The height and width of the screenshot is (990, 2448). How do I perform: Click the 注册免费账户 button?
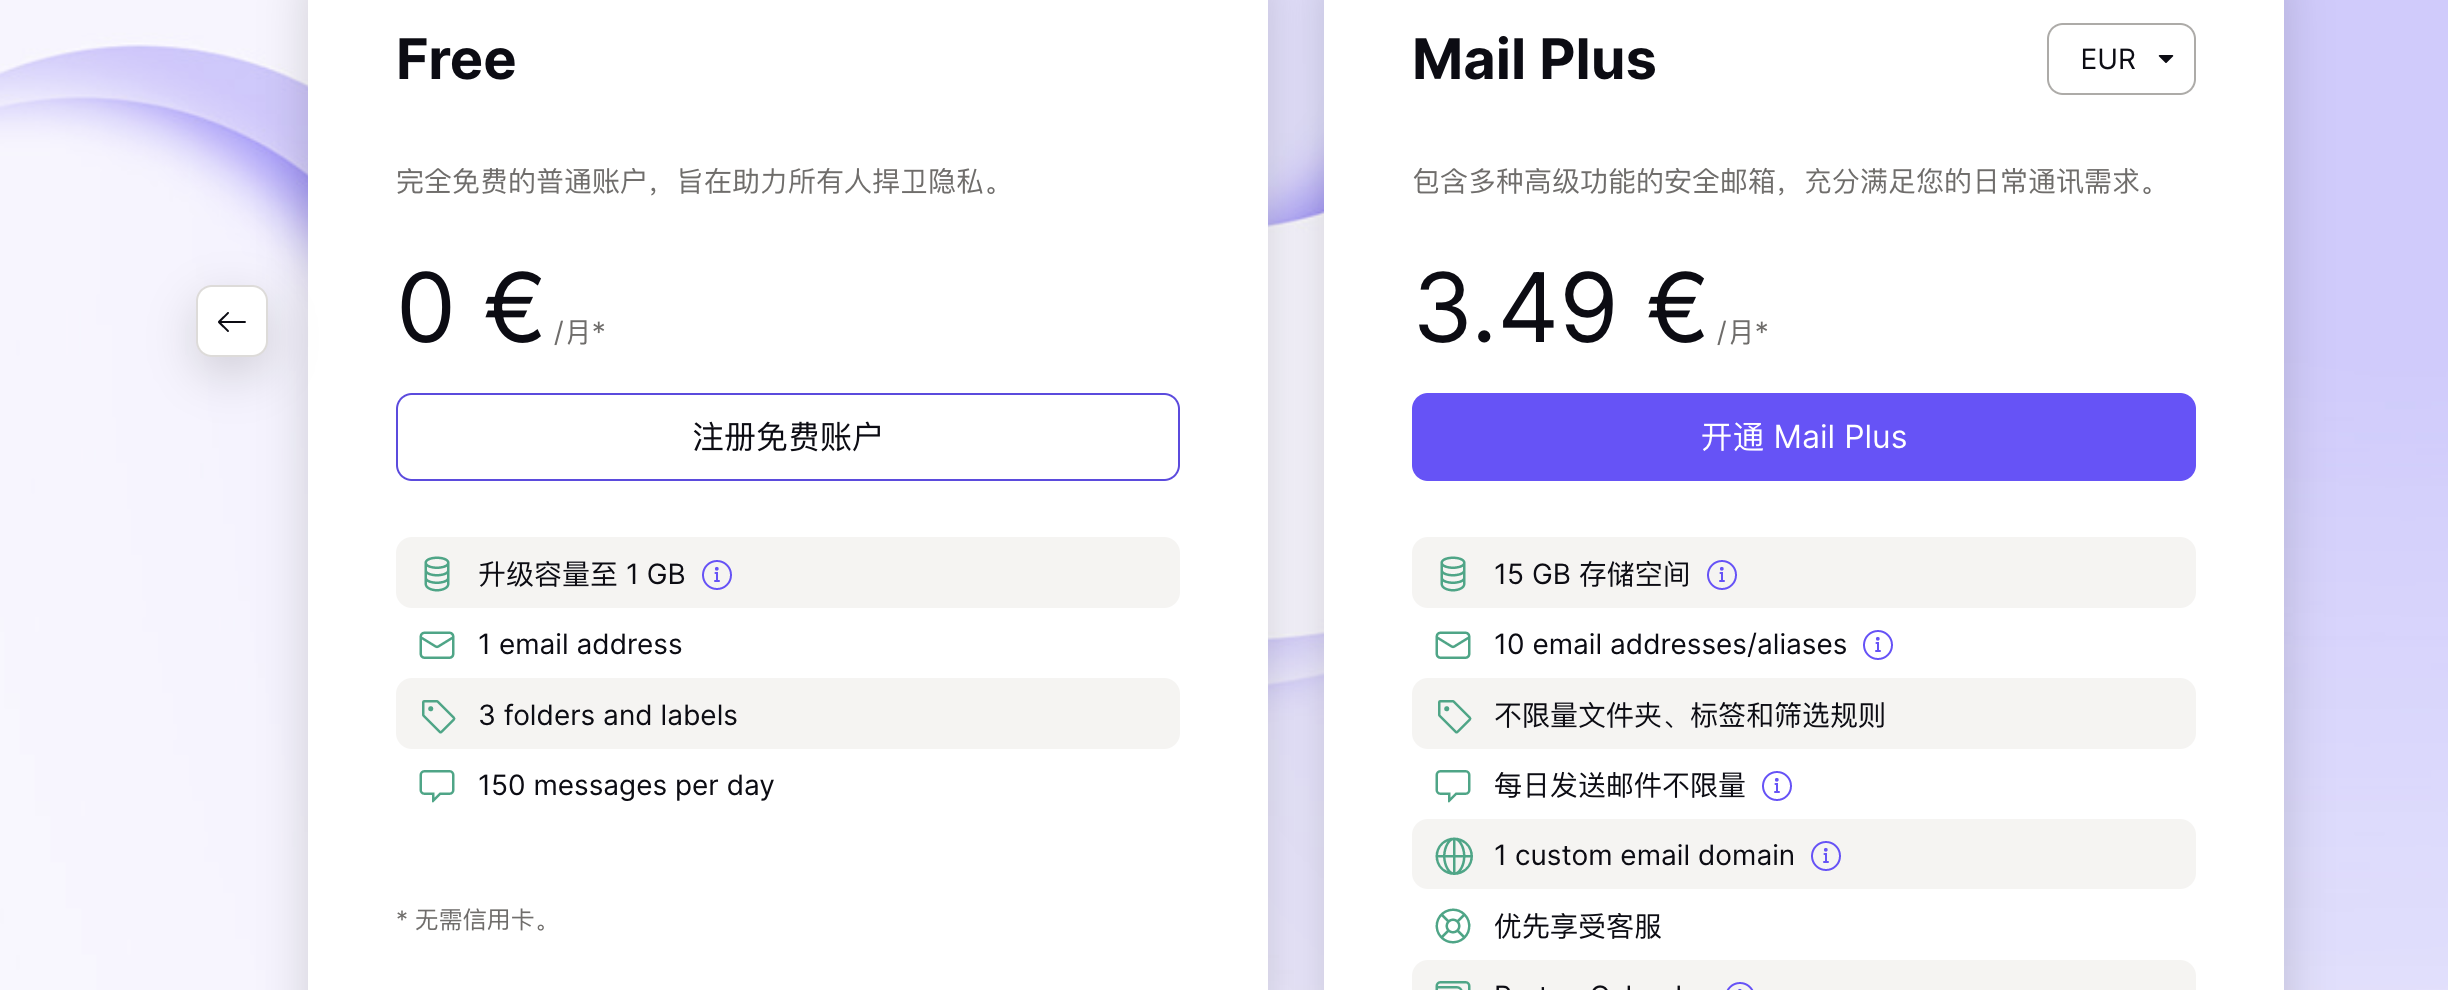[x=787, y=437]
